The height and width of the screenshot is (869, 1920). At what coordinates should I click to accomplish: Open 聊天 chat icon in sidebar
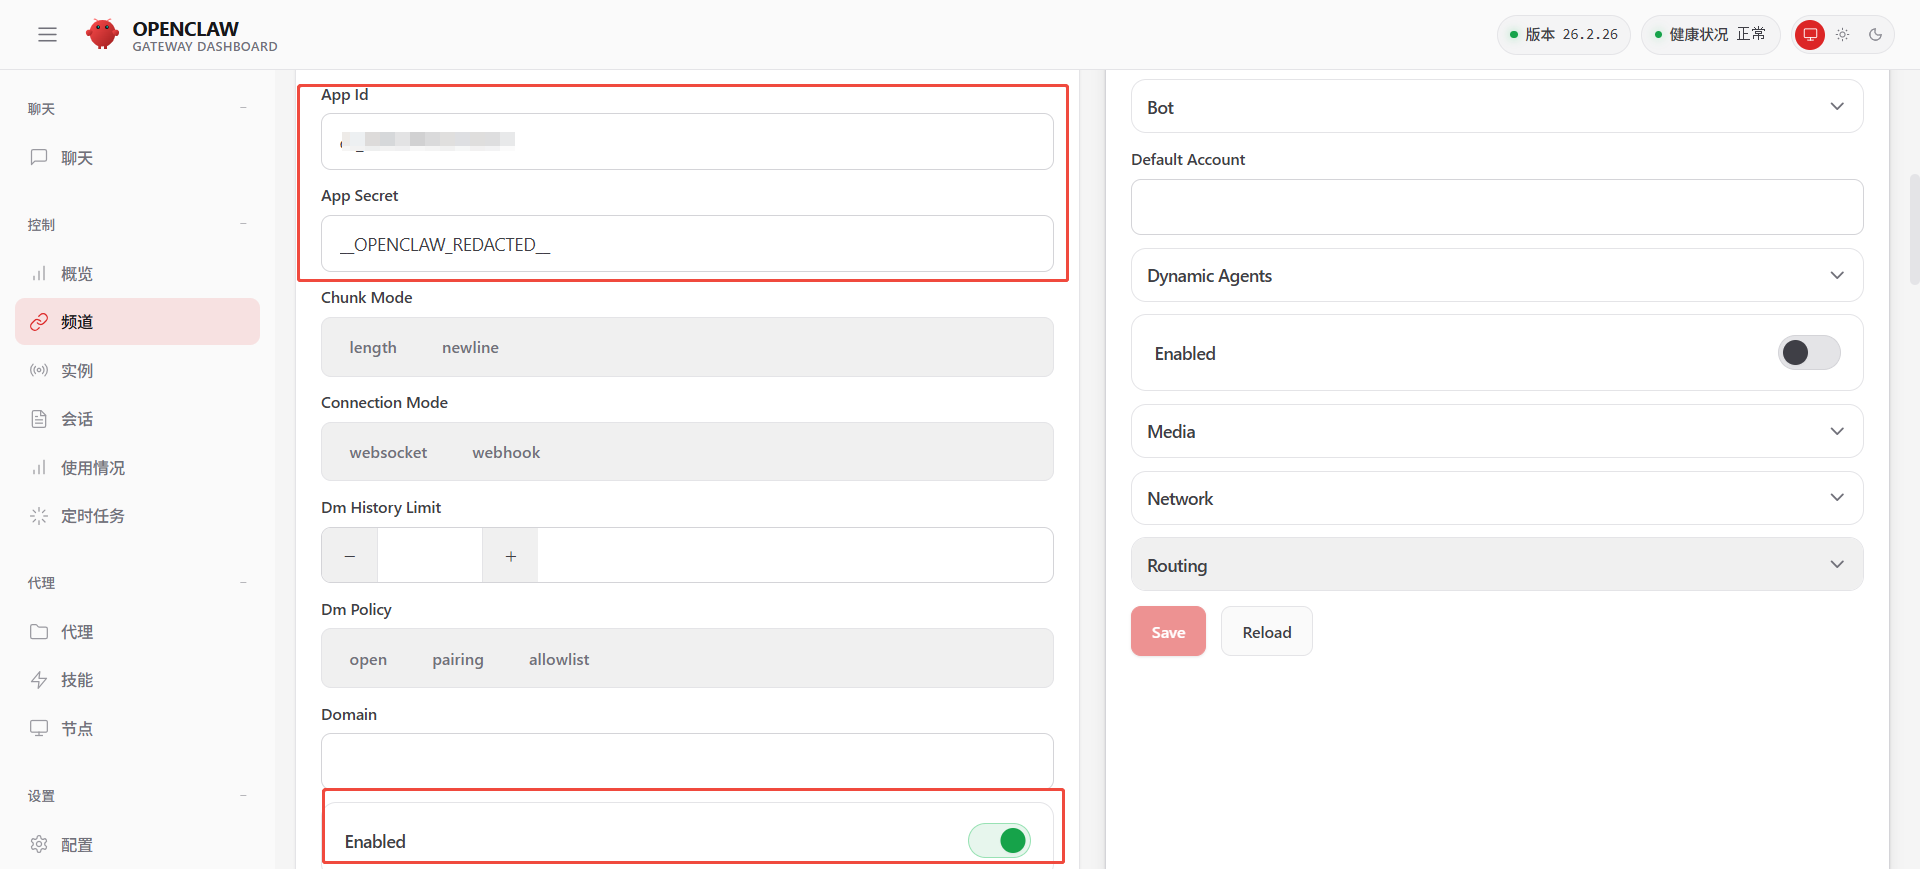coord(39,157)
